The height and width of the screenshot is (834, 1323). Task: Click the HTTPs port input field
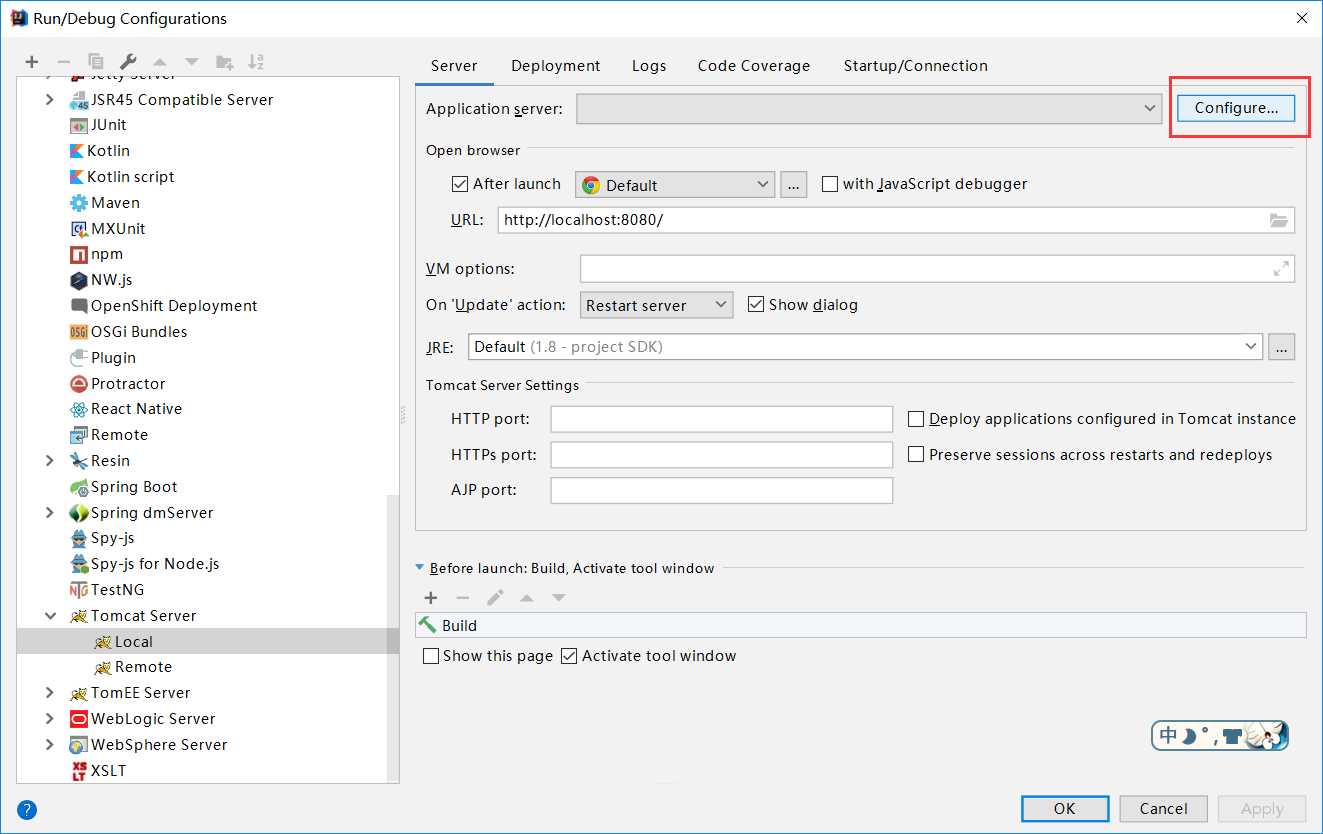[x=721, y=455]
